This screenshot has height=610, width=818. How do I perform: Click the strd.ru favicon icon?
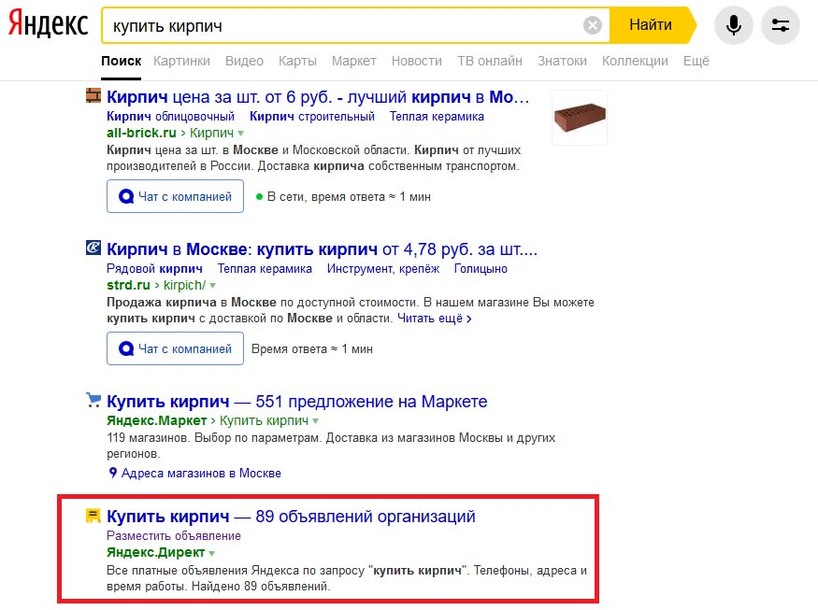(x=93, y=247)
